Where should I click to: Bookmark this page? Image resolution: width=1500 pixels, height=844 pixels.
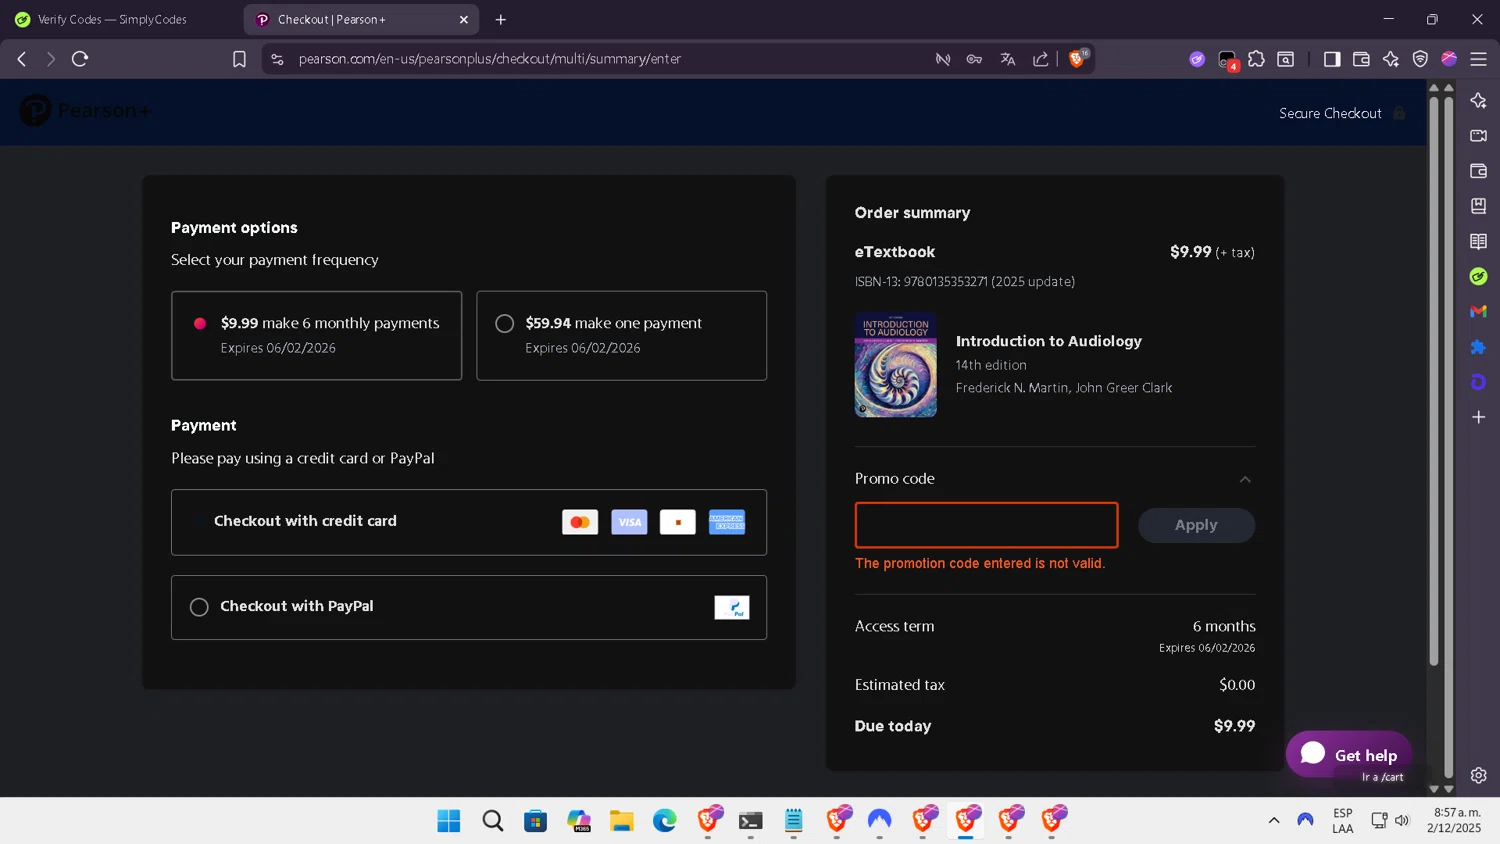click(239, 59)
